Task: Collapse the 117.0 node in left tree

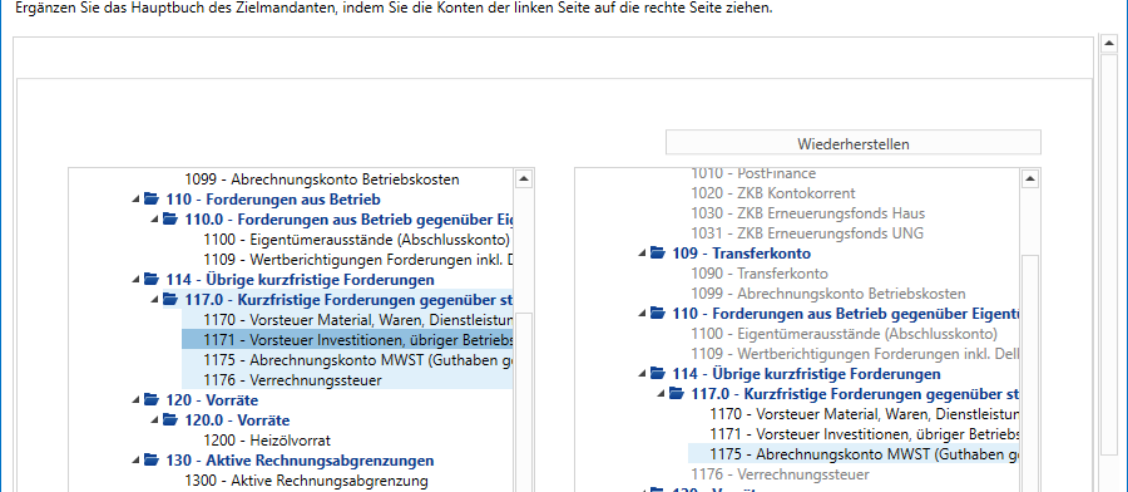Action: pos(155,300)
